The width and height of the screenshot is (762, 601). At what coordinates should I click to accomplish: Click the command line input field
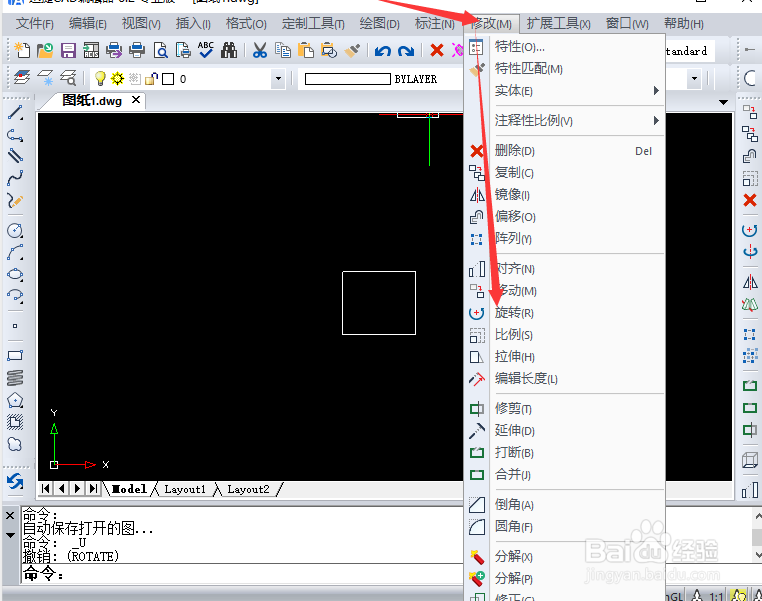[x=242, y=574]
